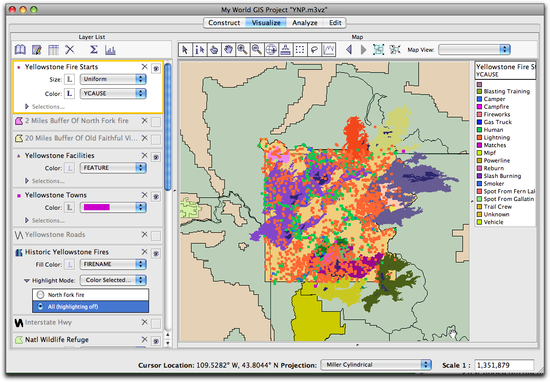Viewport: 550px width, 382px height.
Task: Select the pan hand tool
Action: pyautogui.click(x=228, y=49)
